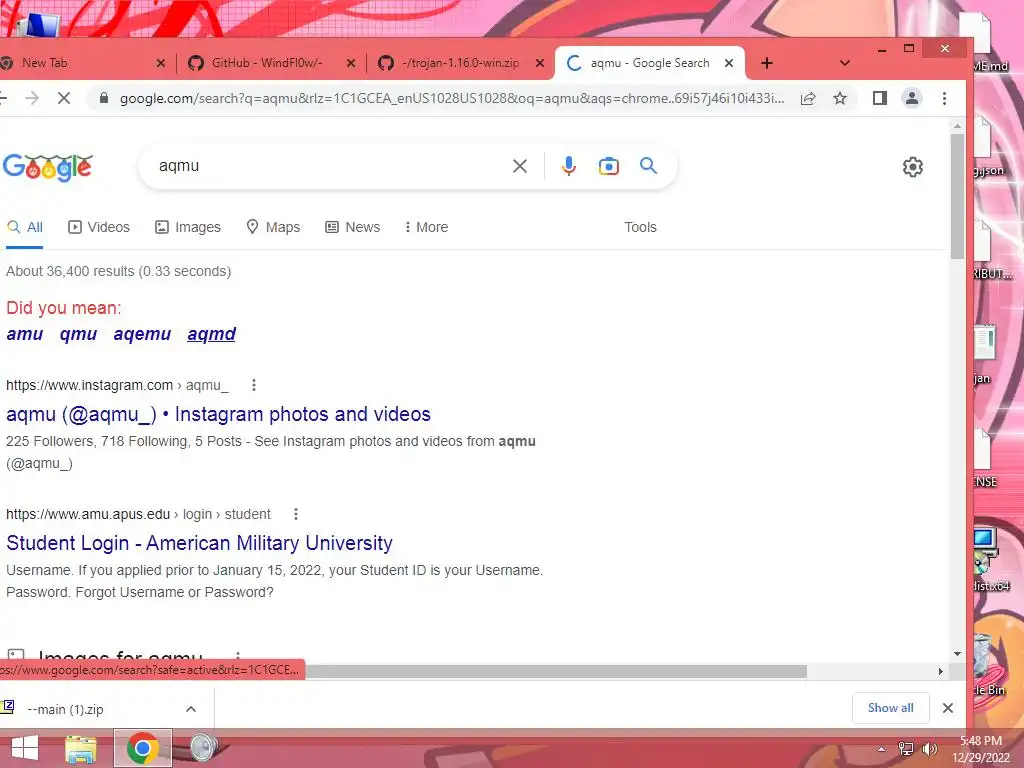
Task: Open the Chrome side panel
Action: pos(880,99)
